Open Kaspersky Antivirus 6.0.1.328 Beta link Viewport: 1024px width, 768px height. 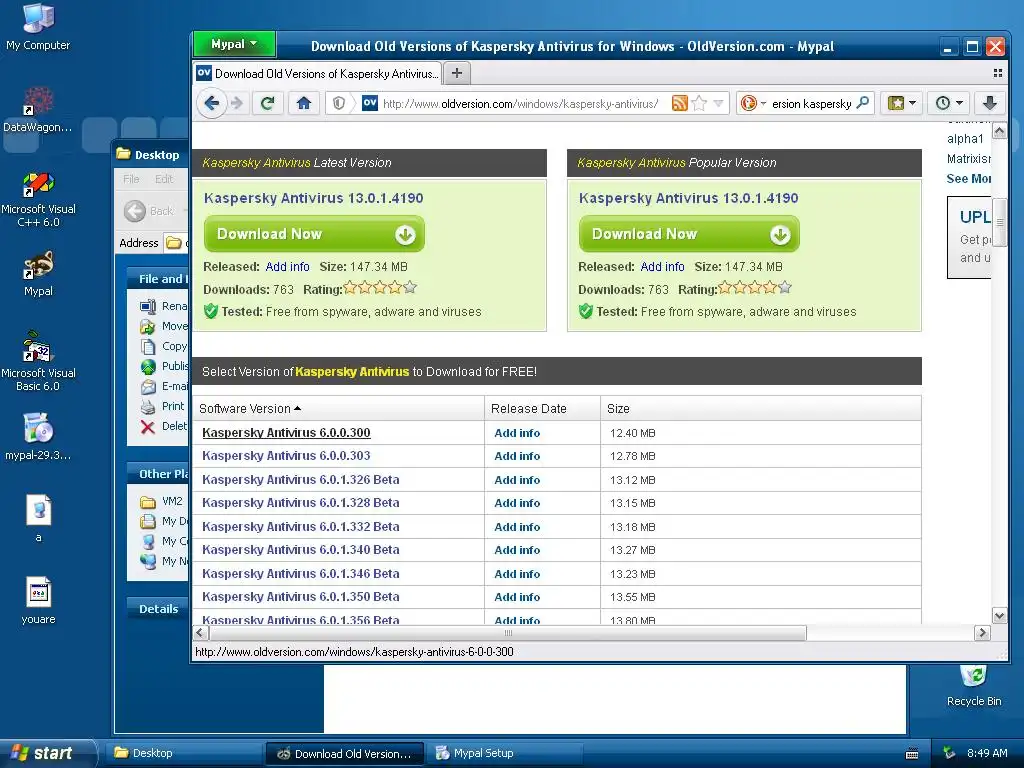coord(300,503)
